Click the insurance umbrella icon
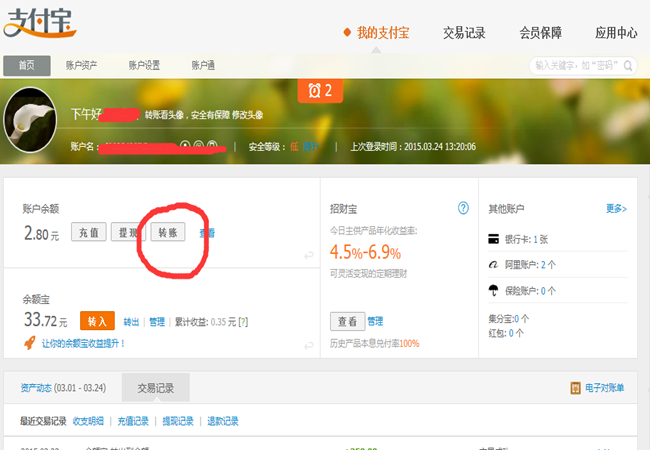 tap(493, 290)
